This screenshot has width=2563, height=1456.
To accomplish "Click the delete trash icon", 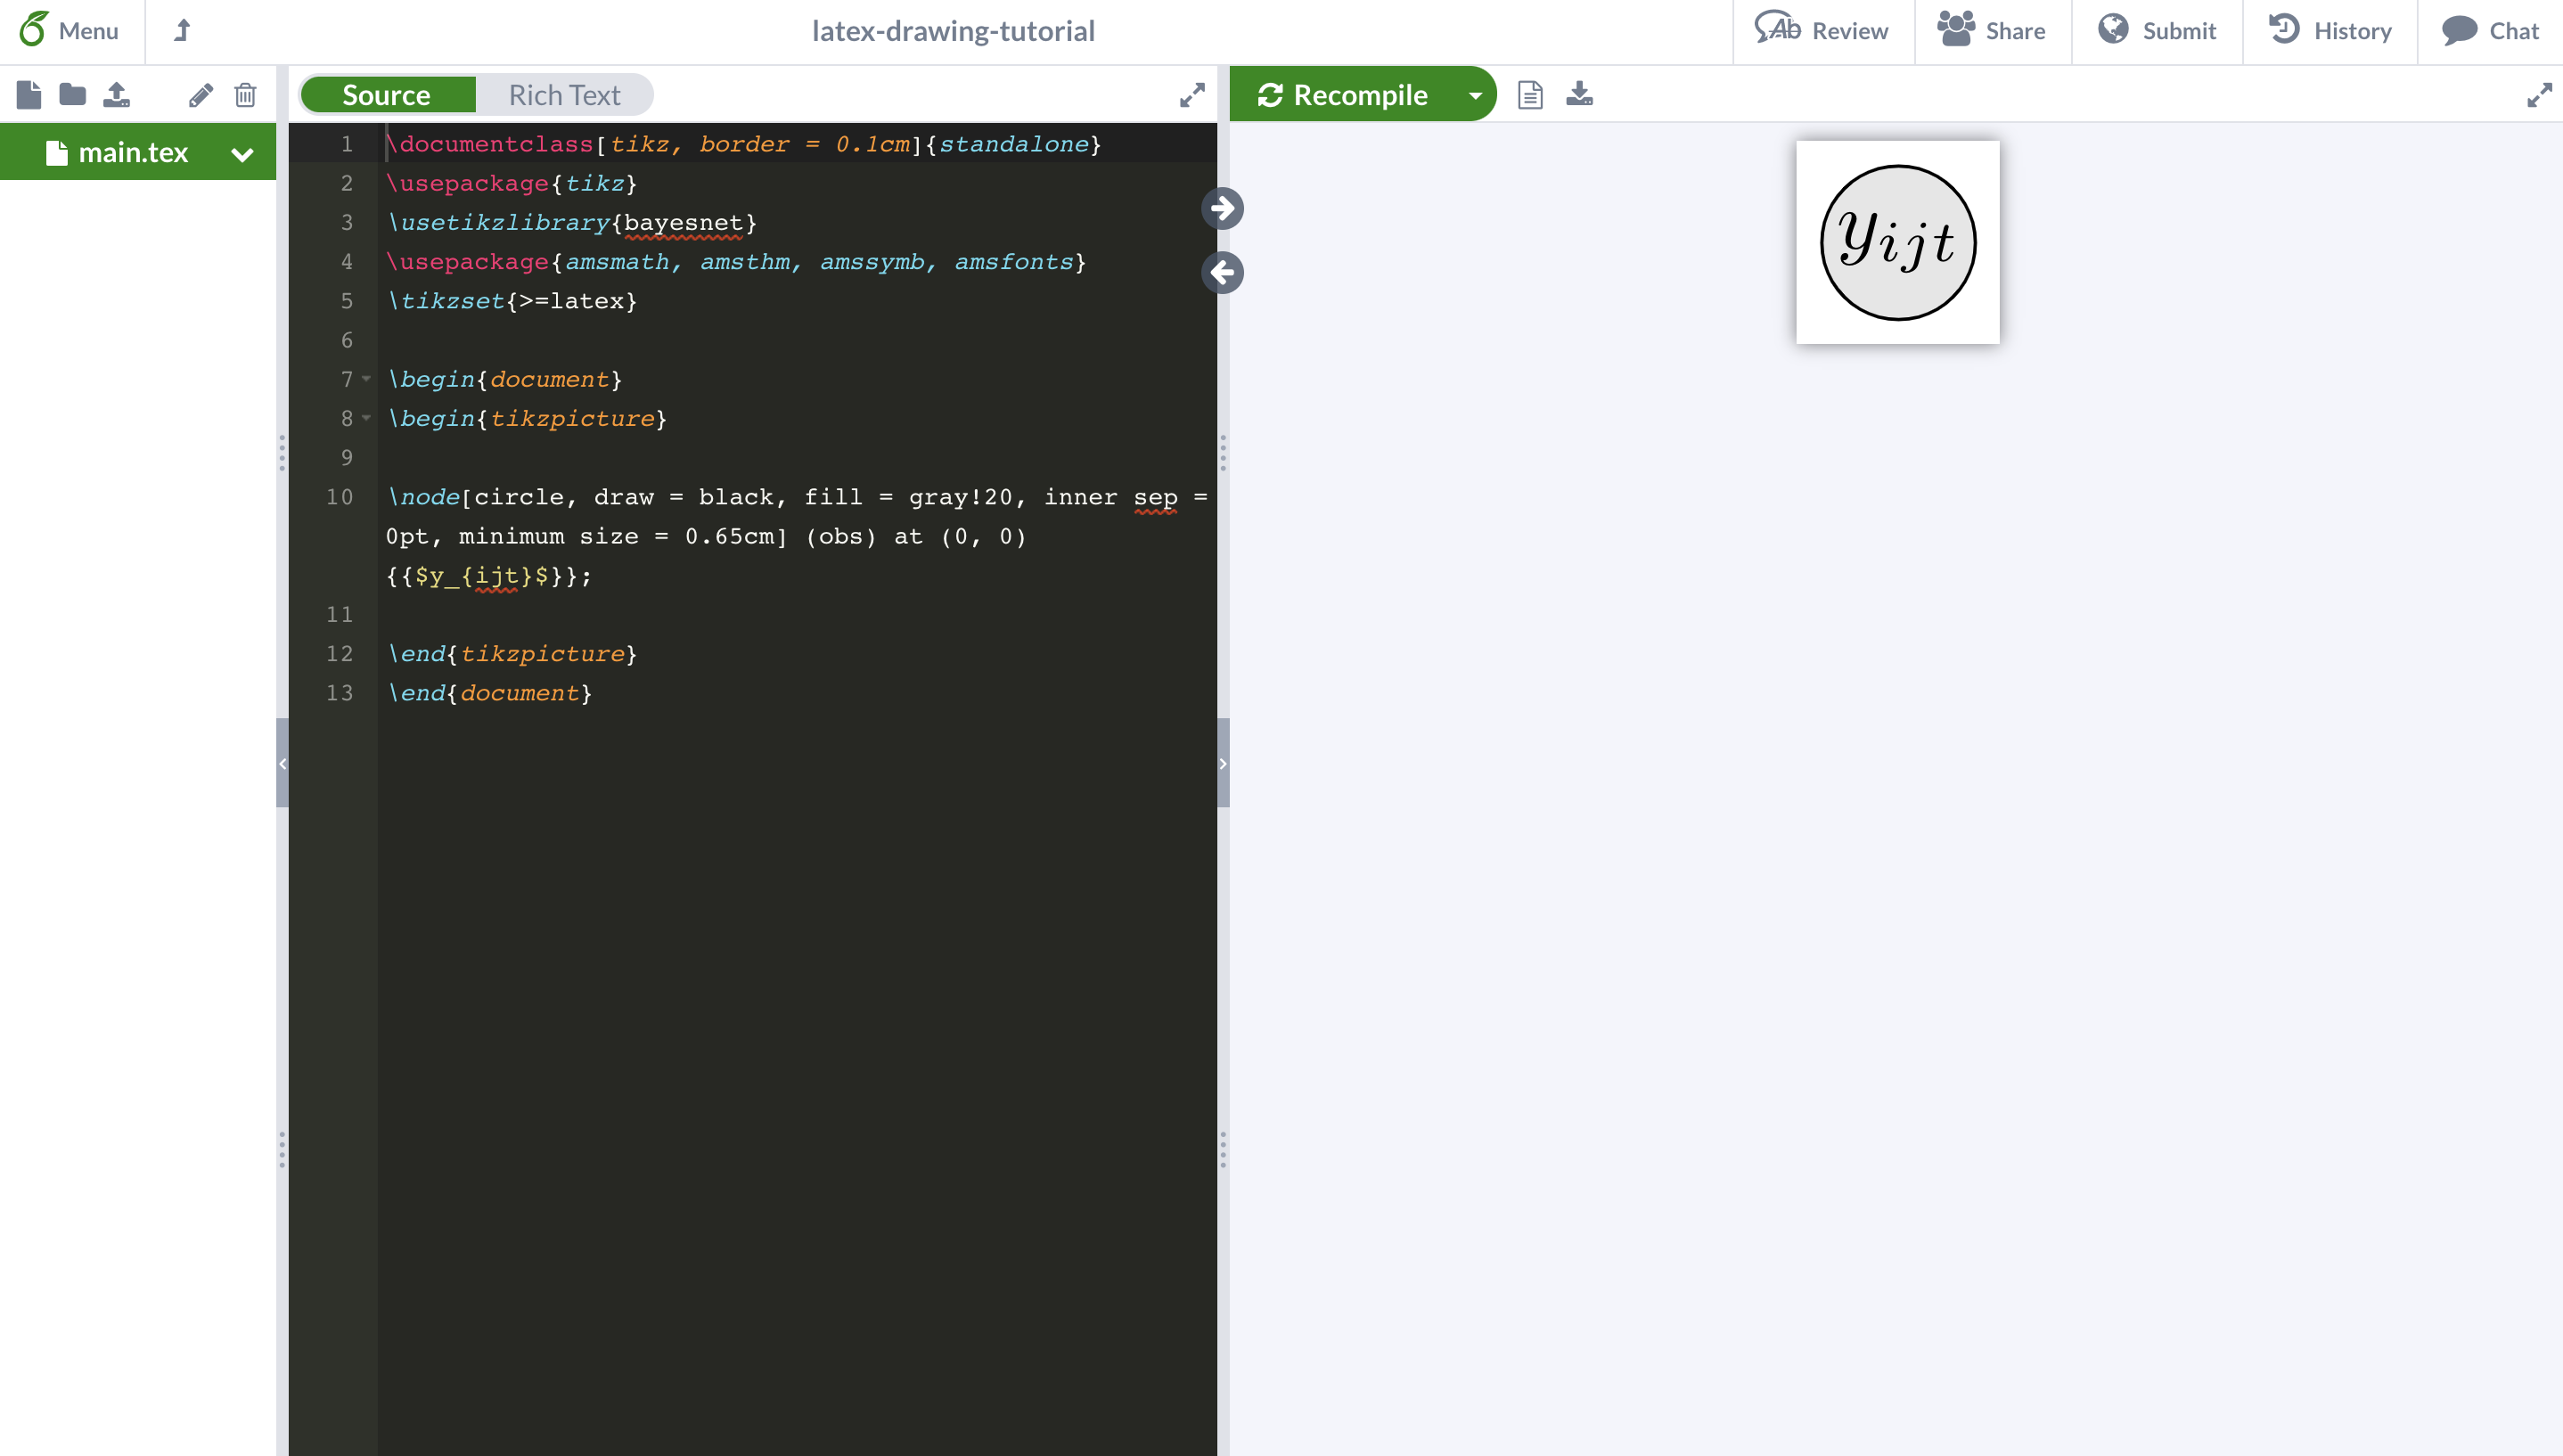I will [249, 95].
